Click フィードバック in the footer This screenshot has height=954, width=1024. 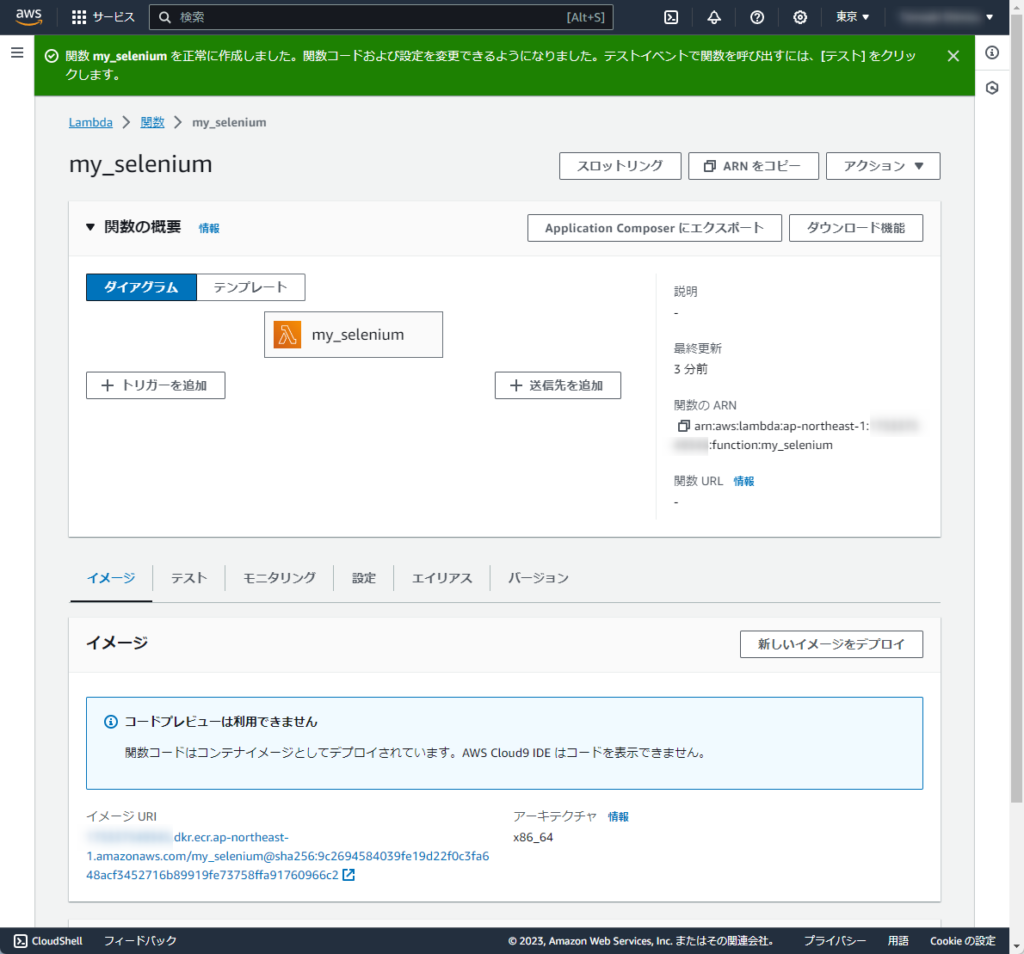[x=140, y=941]
